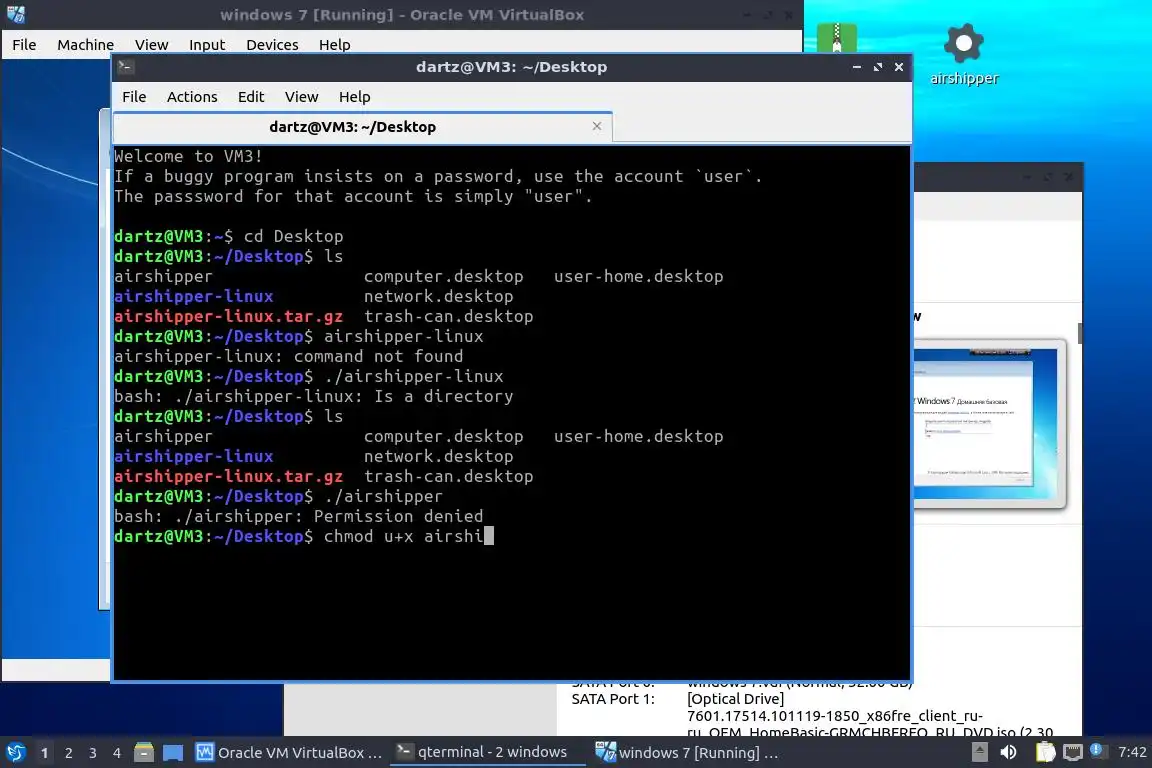Image resolution: width=1152 pixels, height=768 pixels.
Task: Open File menu in VirtualBox VM window
Action: [x=24, y=45]
